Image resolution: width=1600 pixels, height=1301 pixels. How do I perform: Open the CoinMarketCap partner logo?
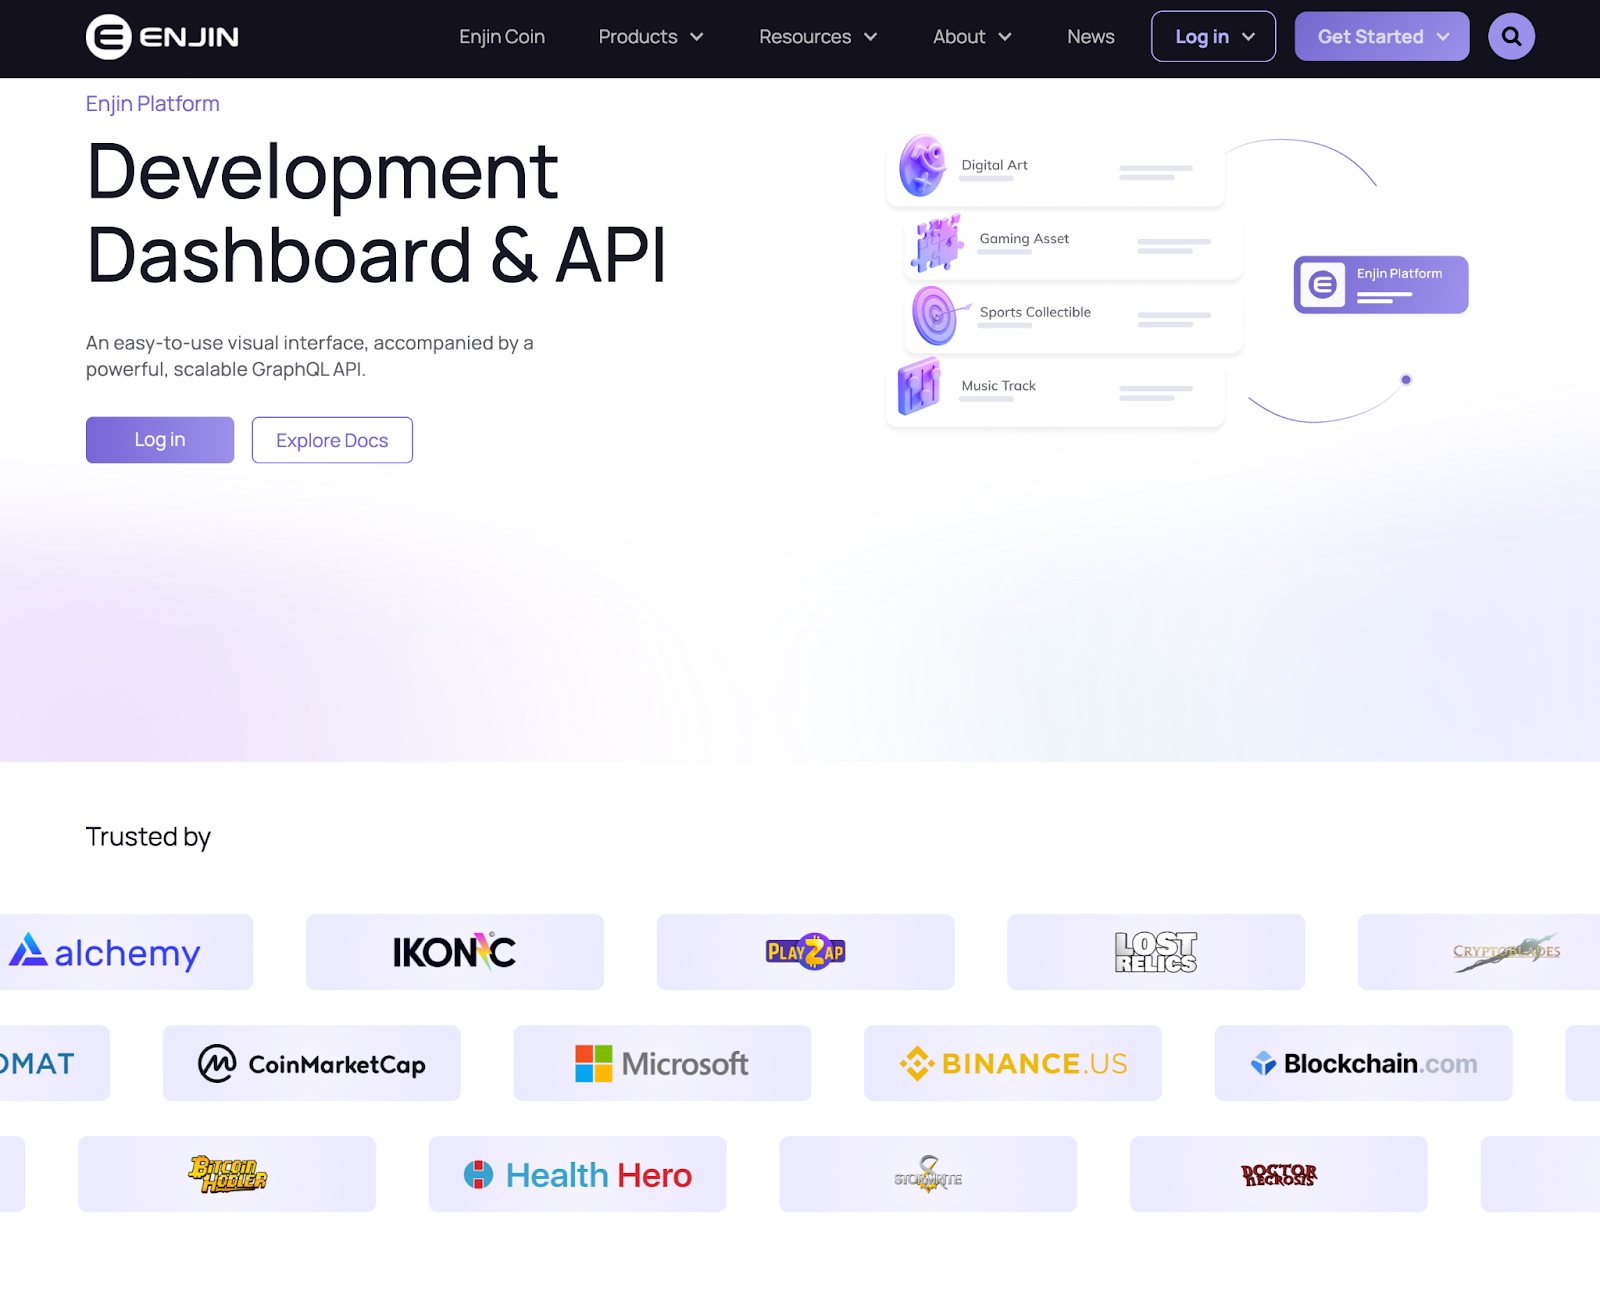click(312, 1063)
